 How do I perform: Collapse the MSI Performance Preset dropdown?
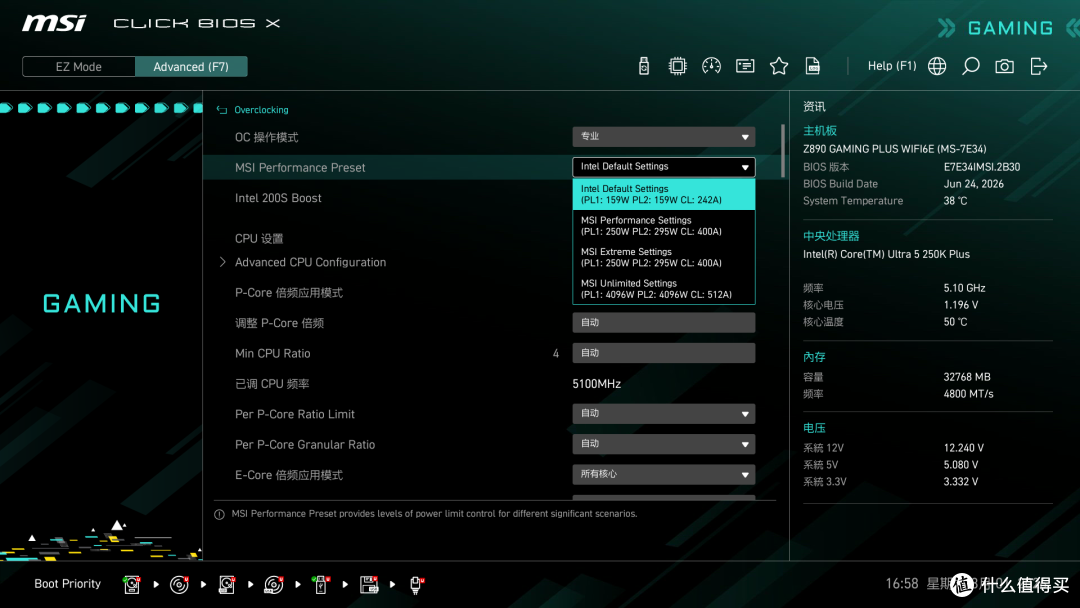pyautogui.click(x=663, y=167)
